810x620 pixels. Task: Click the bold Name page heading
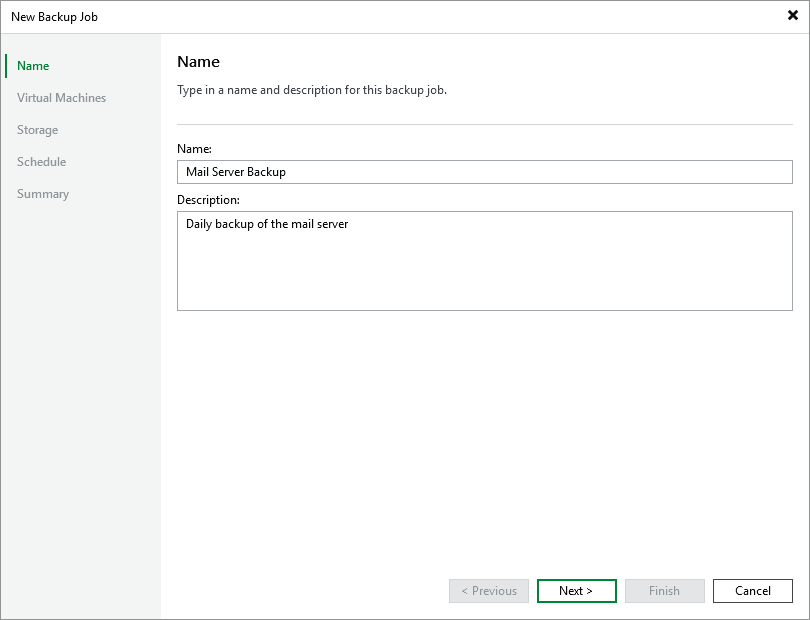[198, 62]
